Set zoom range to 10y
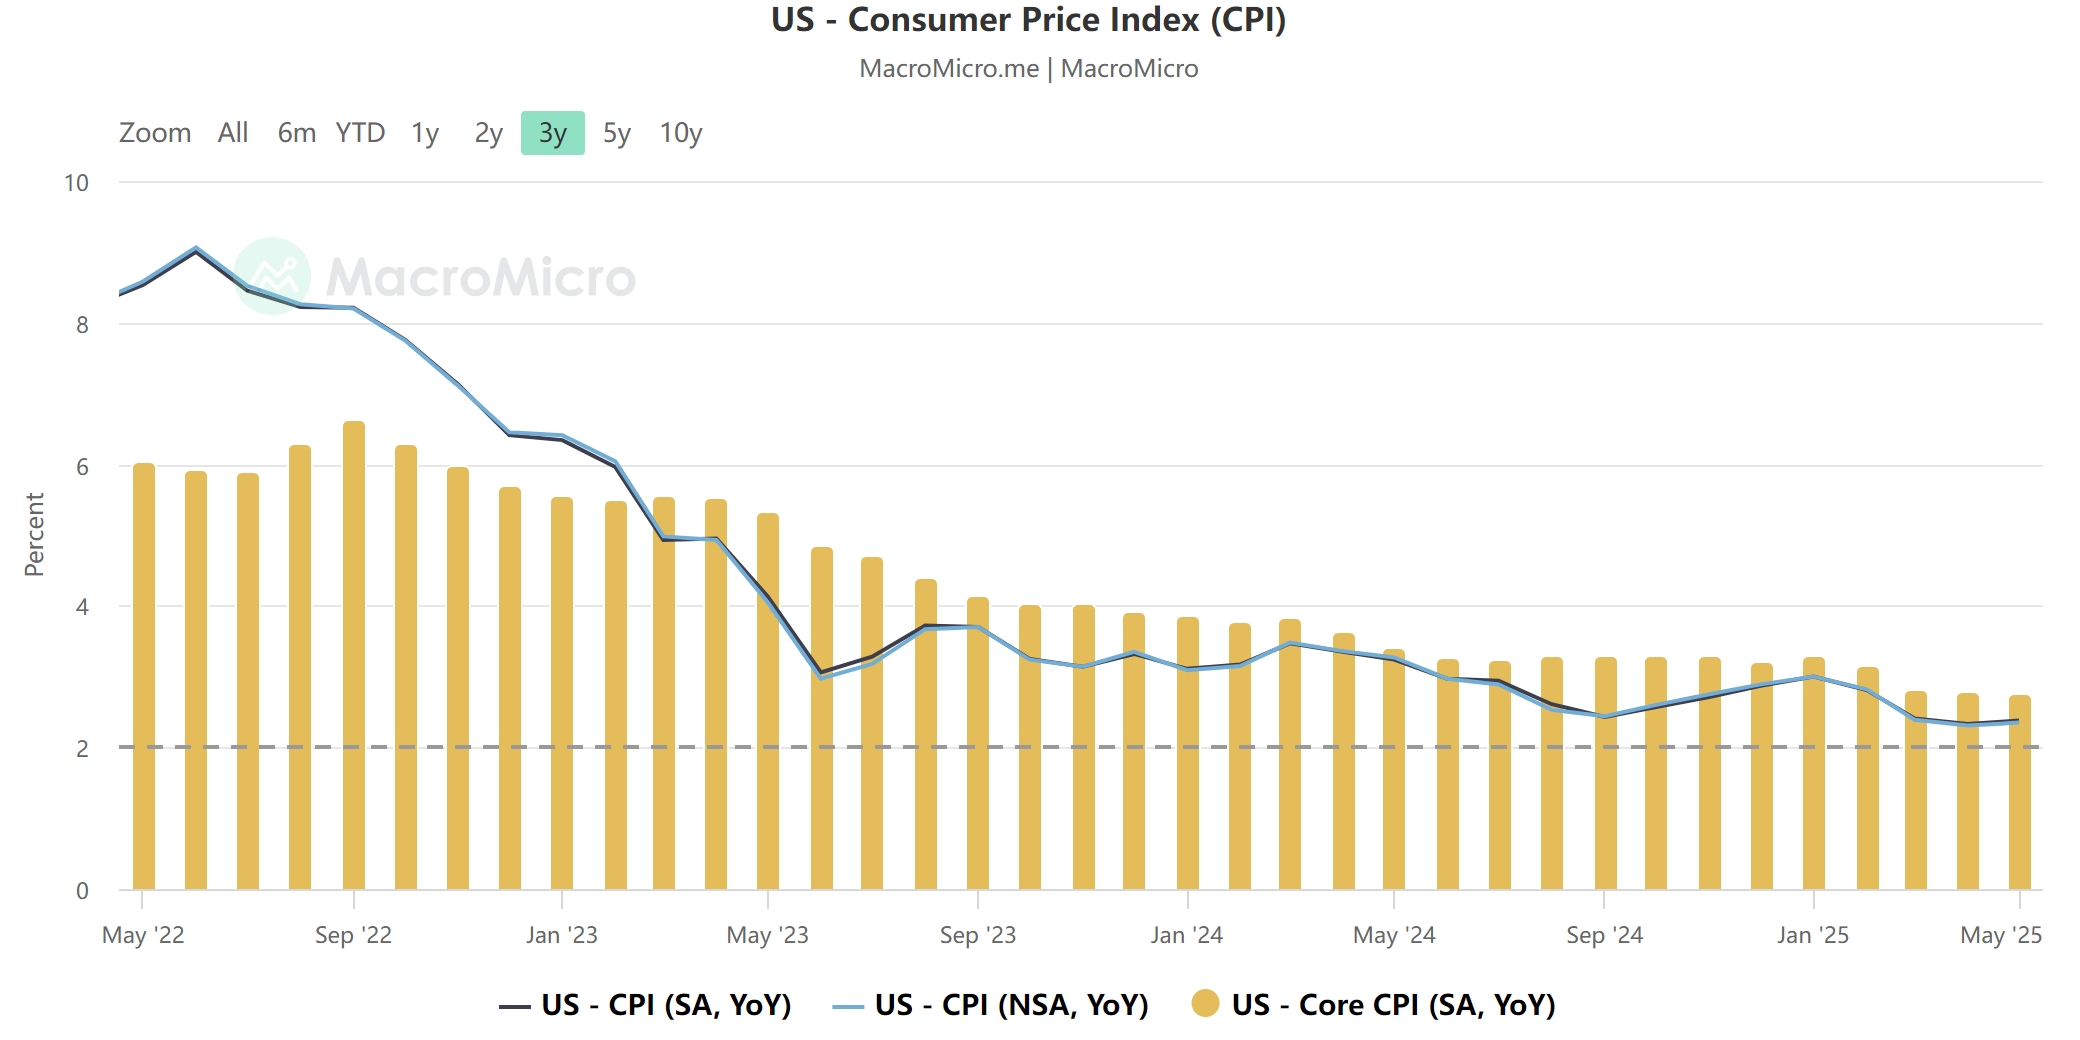The width and height of the screenshot is (2080, 1040). pos(680,133)
